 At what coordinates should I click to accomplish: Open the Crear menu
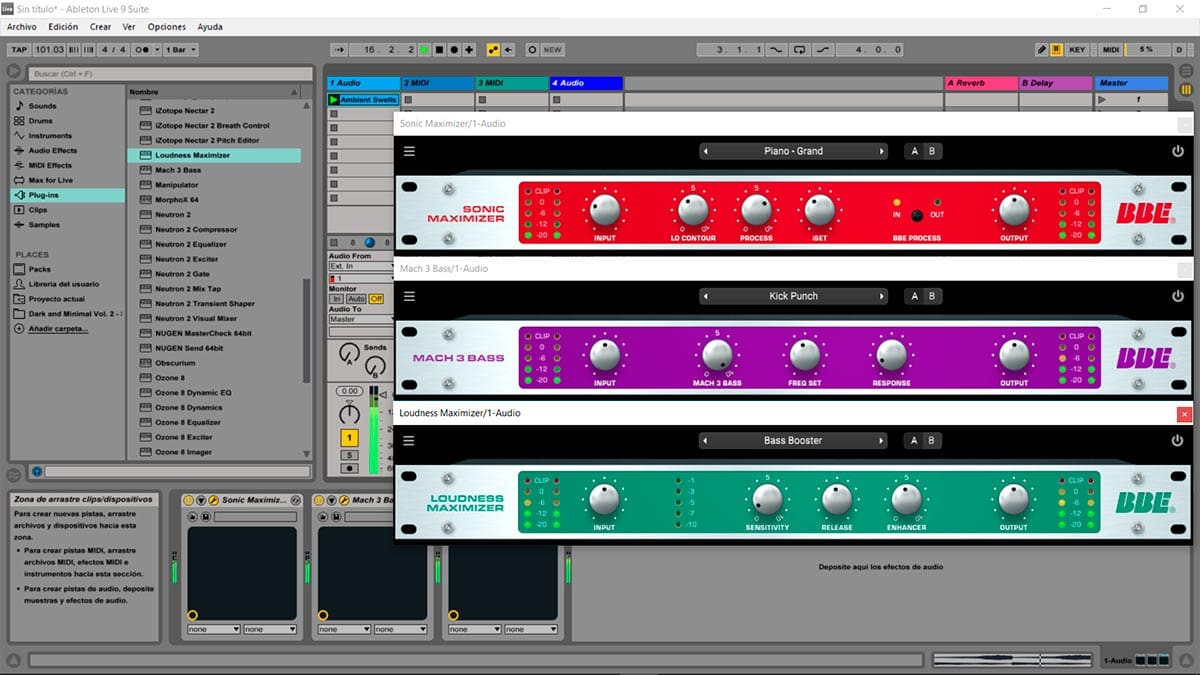100,27
